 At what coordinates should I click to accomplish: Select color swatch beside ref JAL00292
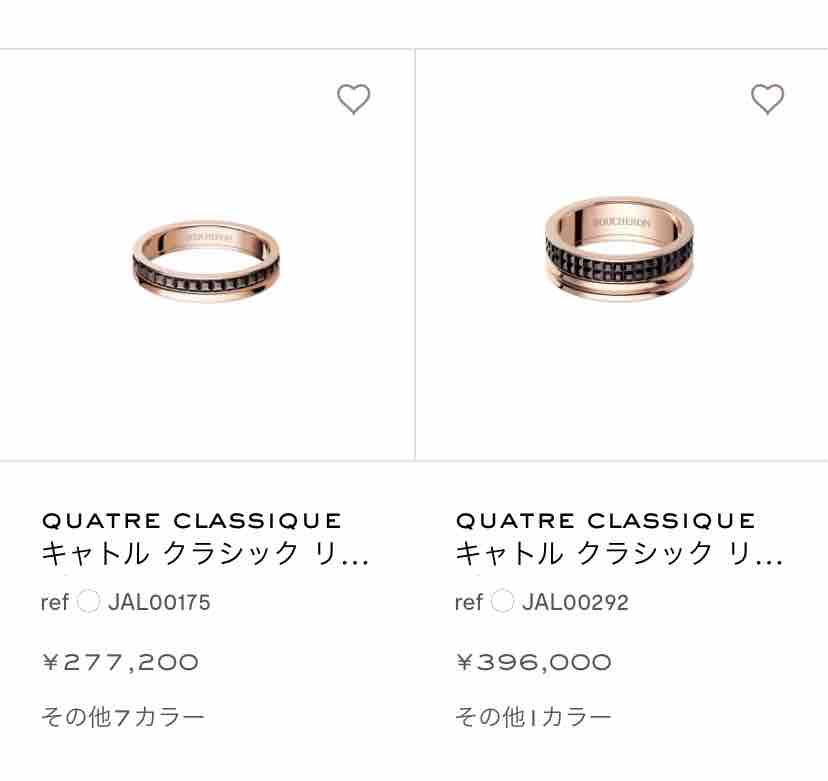502,601
